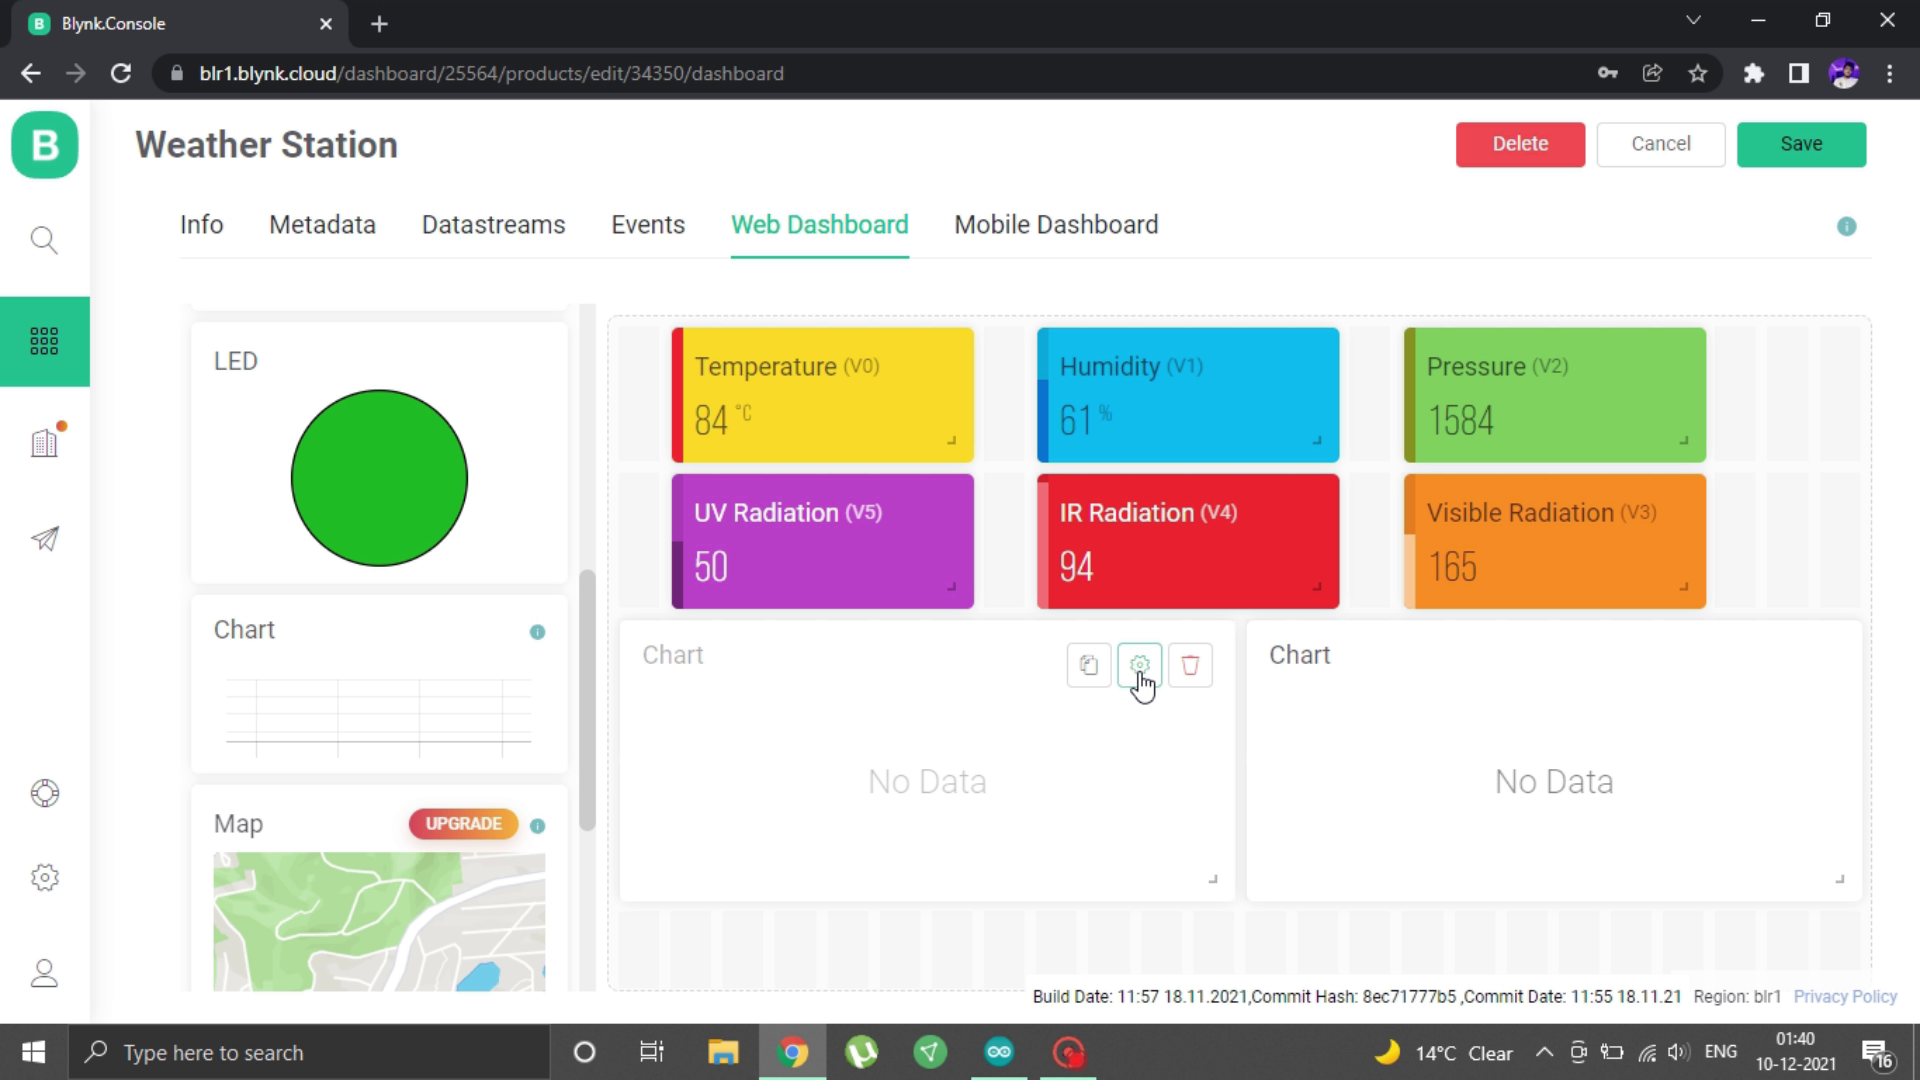Open chart widget settings gear

tap(1139, 665)
